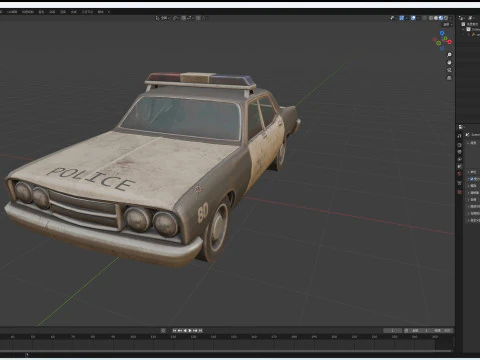Toggle the show gizmo button

(x=402, y=18)
